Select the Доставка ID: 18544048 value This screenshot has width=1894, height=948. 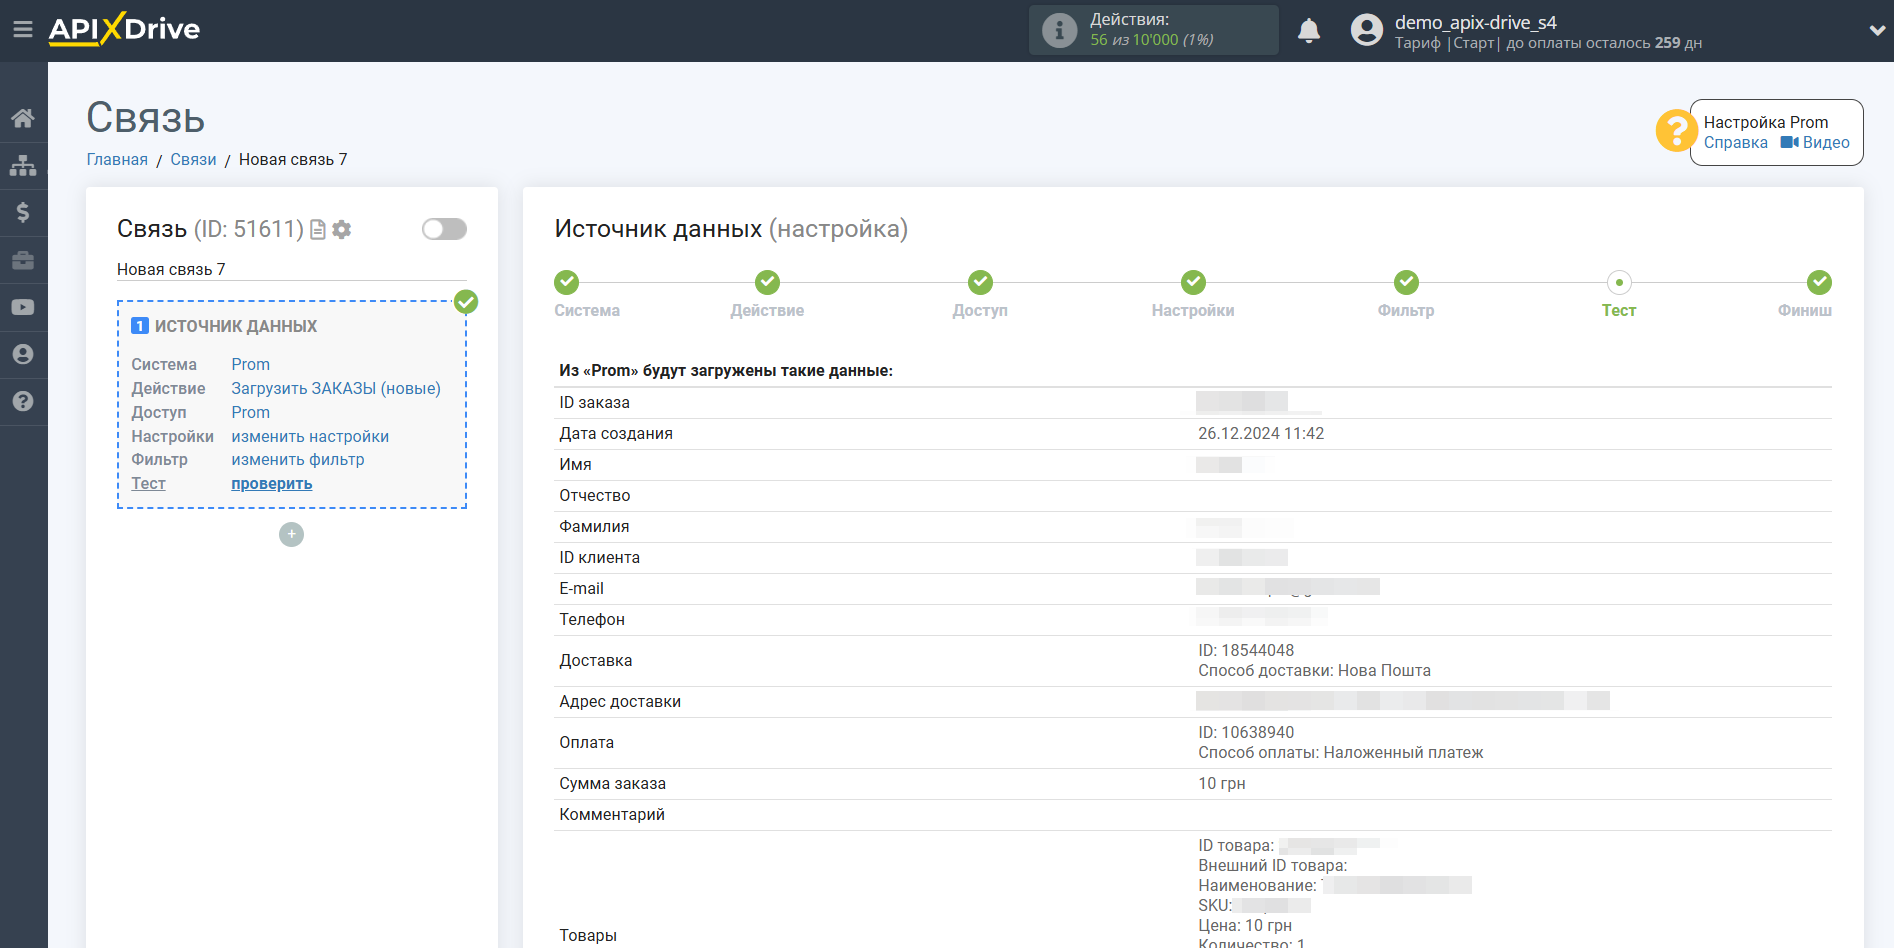(1246, 651)
